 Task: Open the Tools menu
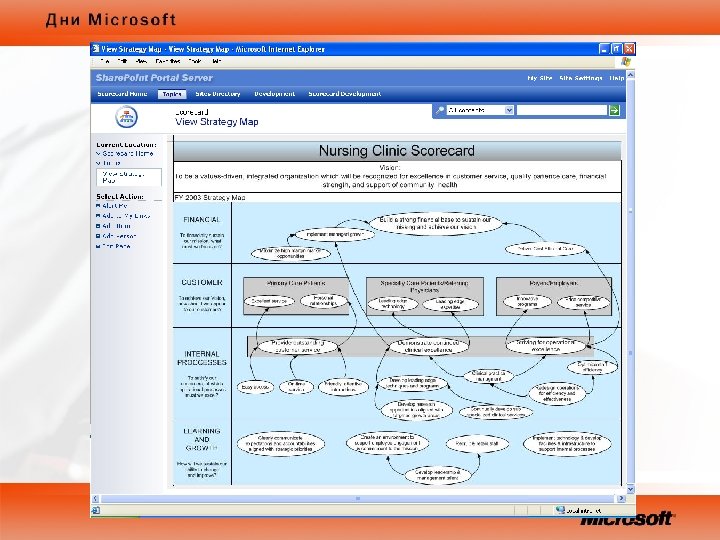(195, 61)
